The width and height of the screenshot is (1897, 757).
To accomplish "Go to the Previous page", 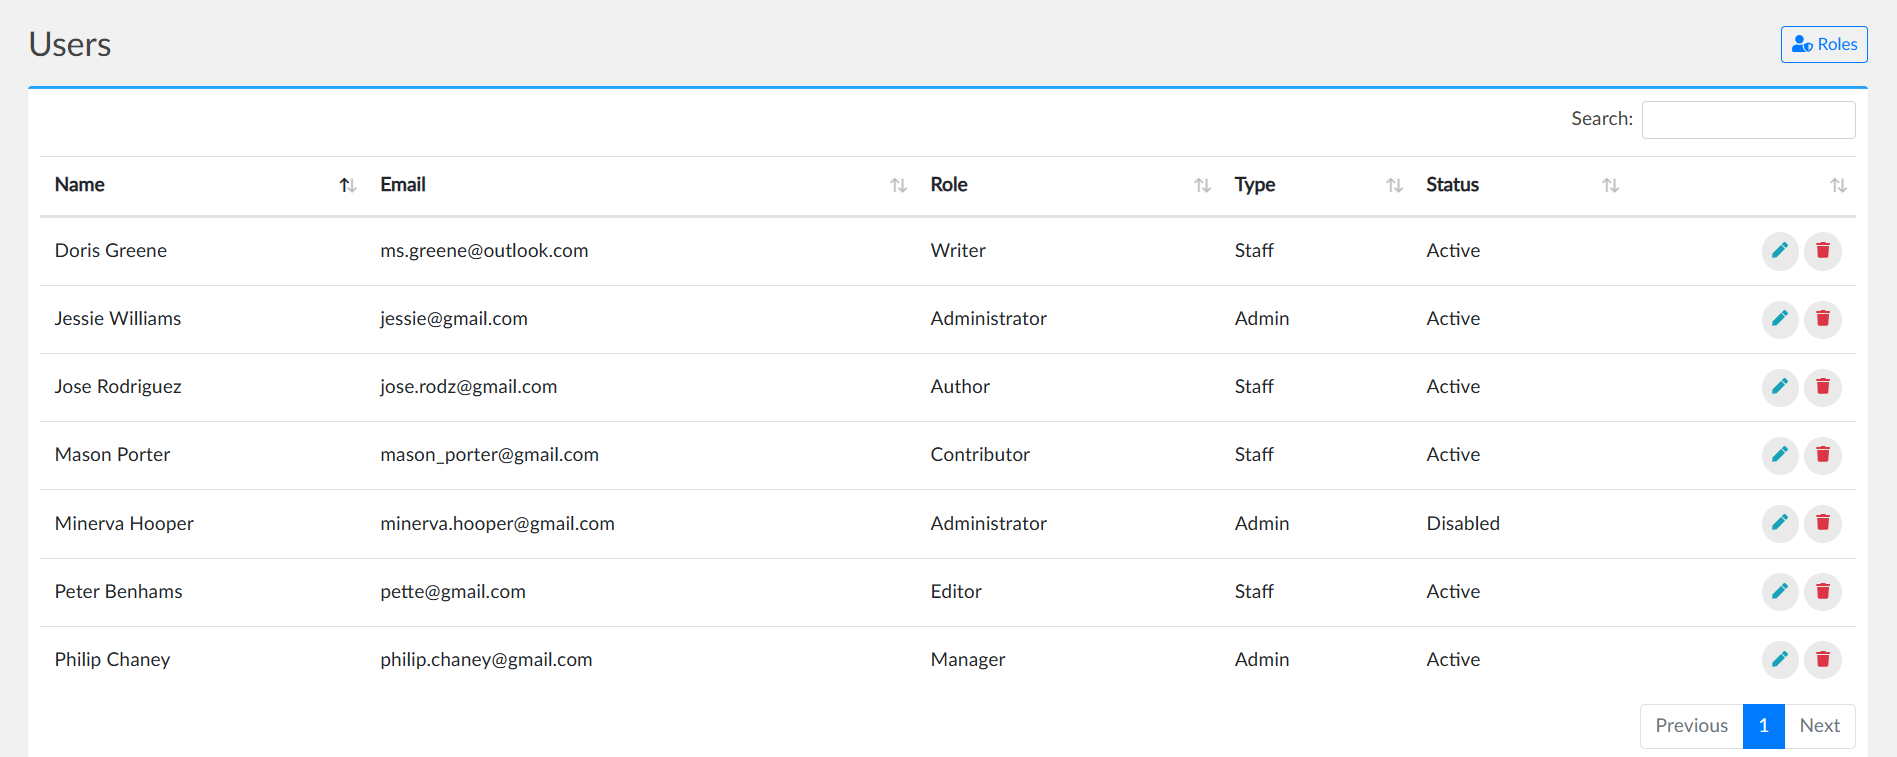I will 1691,726.
